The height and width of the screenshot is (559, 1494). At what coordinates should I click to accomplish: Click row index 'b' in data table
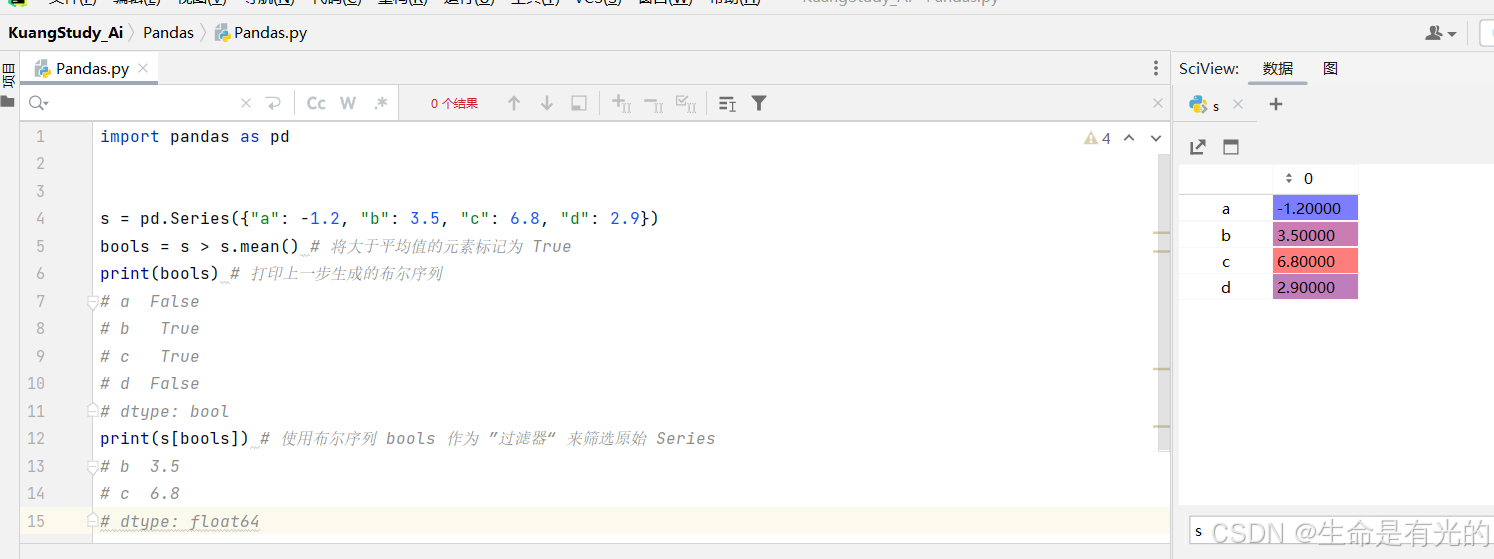[1226, 235]
